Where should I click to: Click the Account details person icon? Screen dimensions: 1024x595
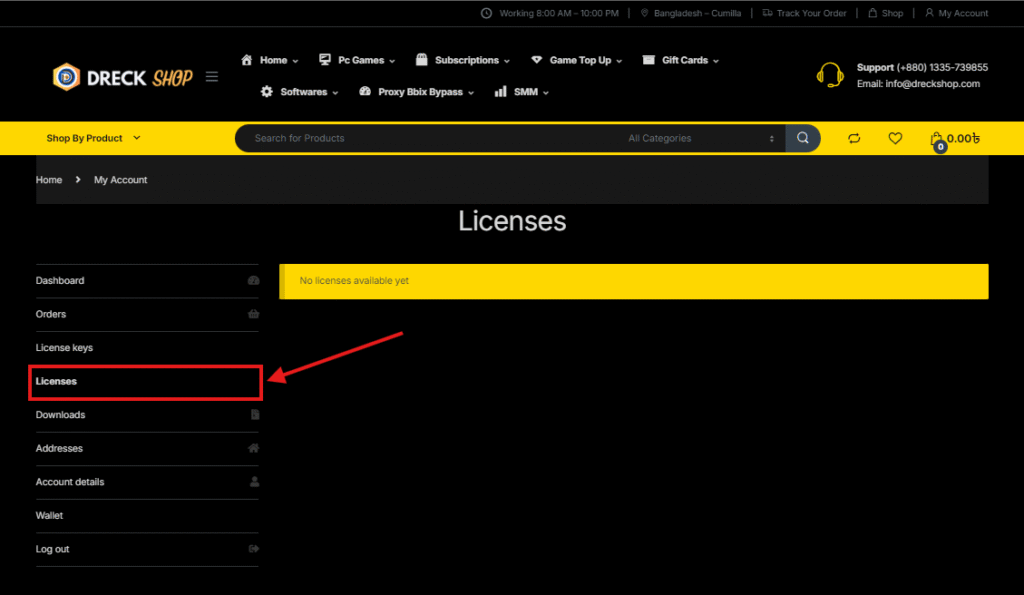click(x=255, y=482)
